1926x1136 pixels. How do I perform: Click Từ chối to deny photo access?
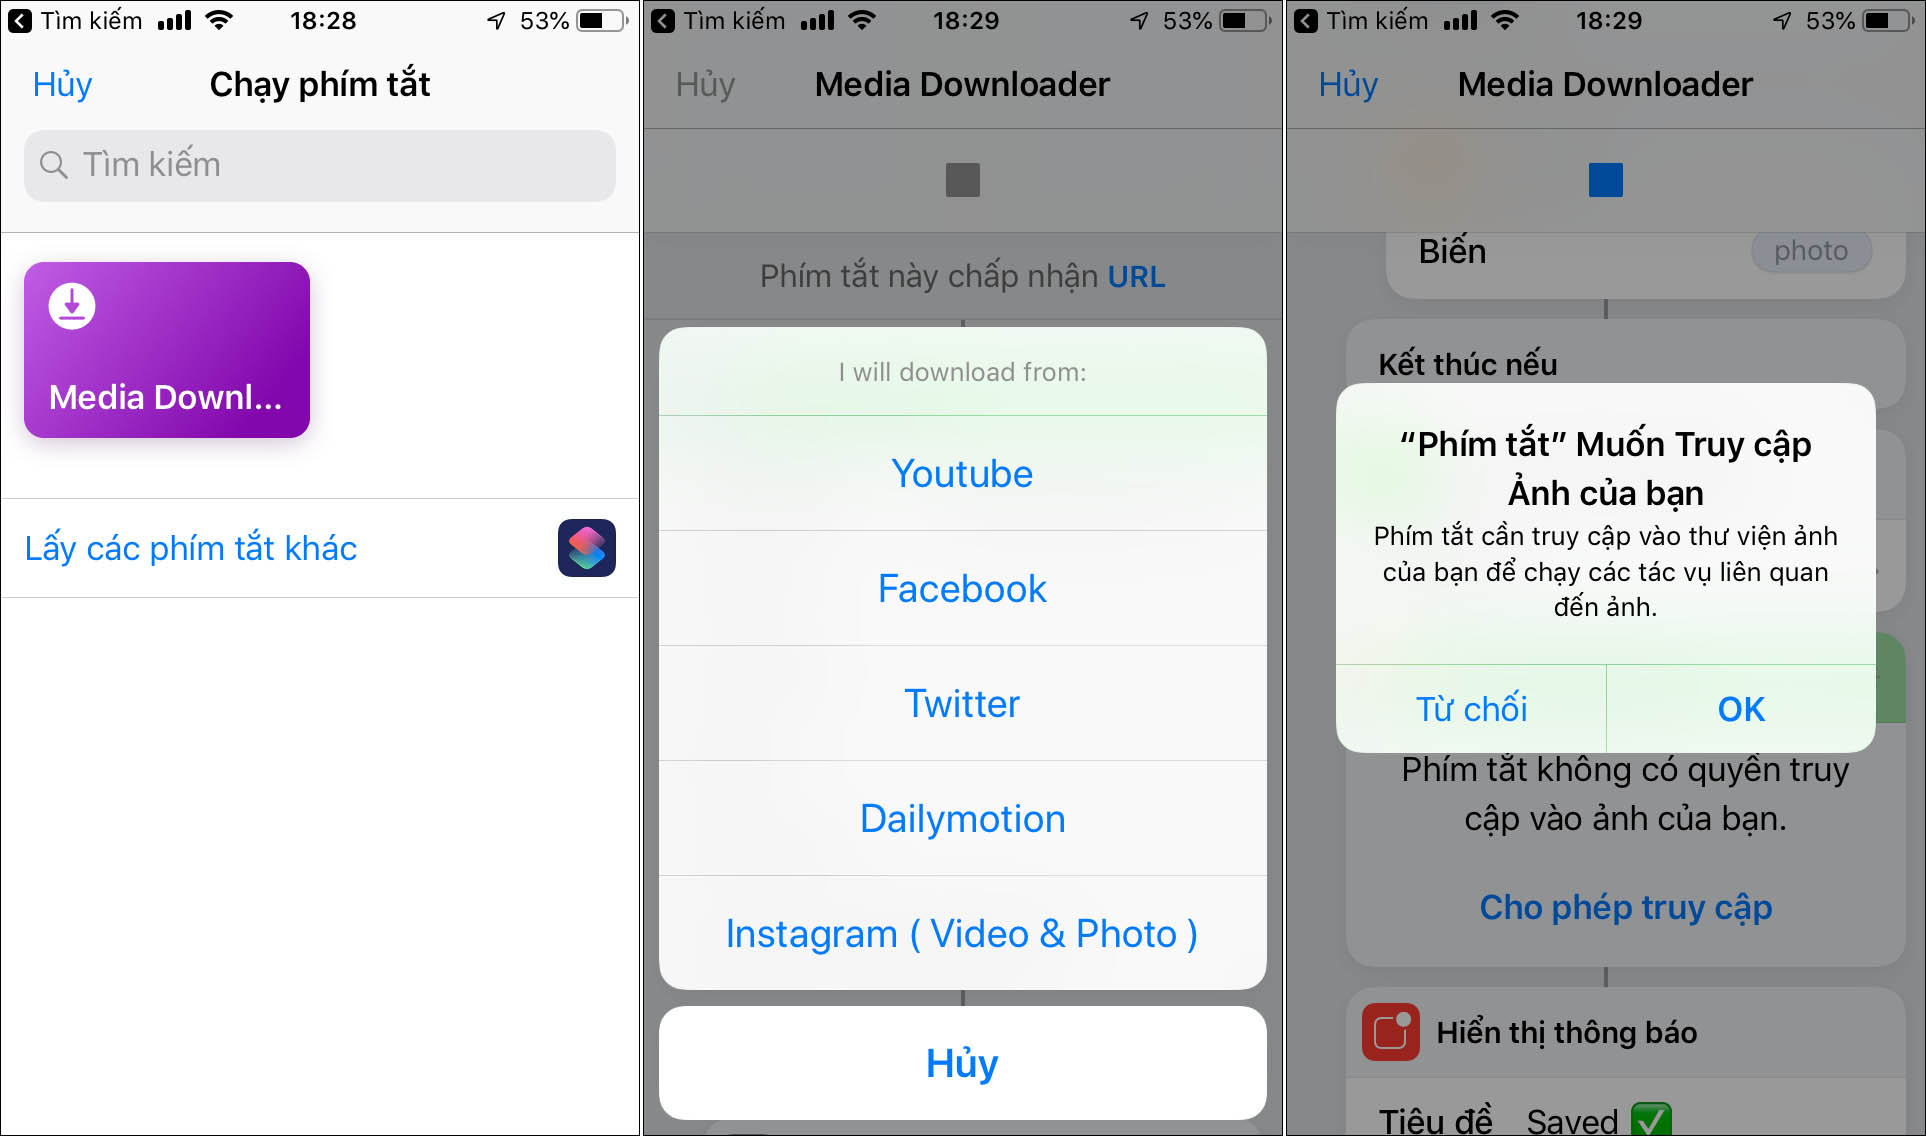point(1465,706)
